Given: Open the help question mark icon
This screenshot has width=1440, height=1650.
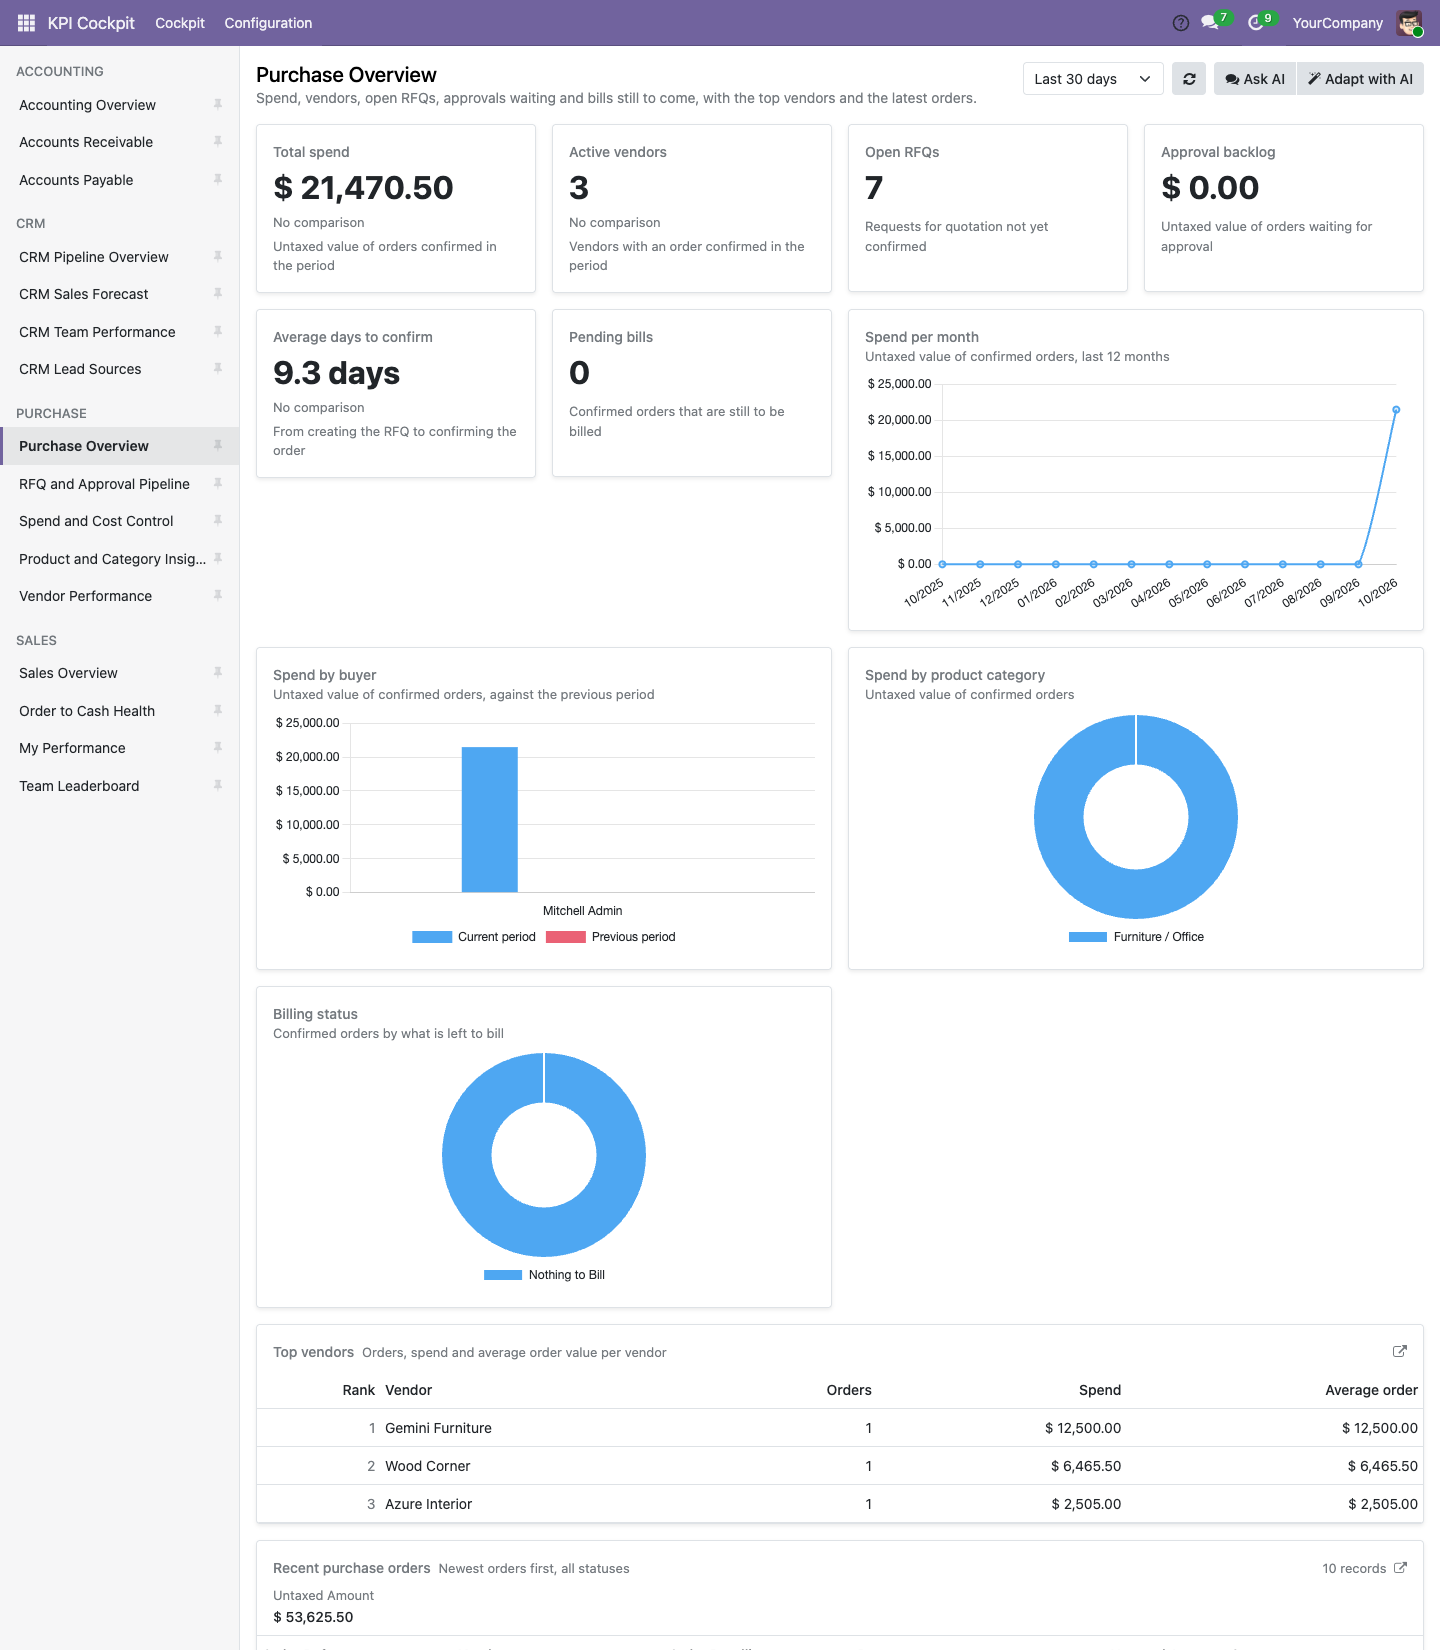Looking at the screenshot, I should 1181,23.
